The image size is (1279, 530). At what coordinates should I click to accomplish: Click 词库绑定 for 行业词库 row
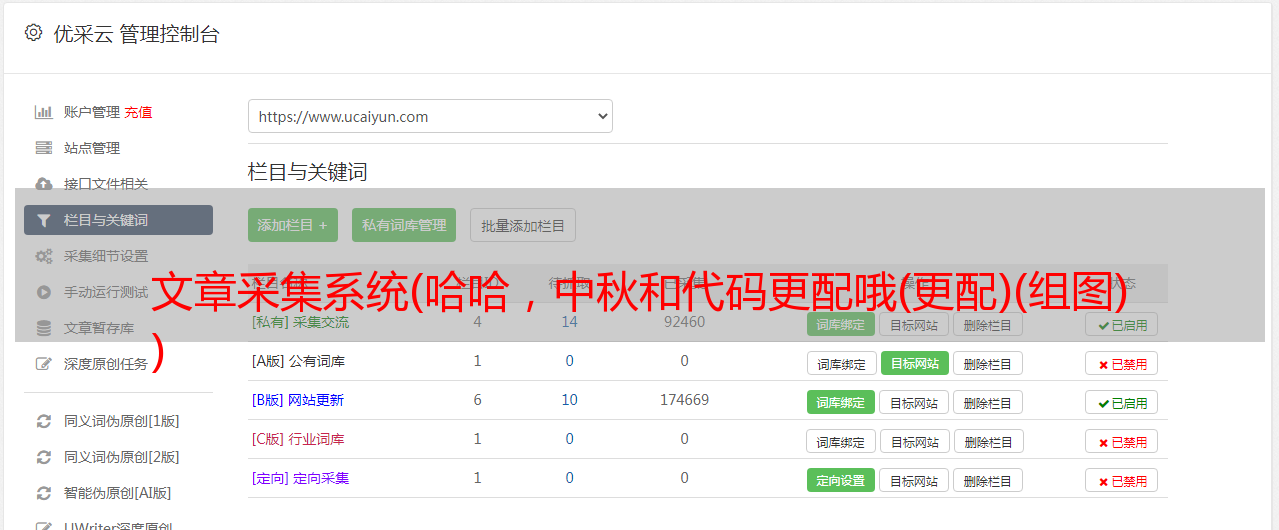pyautogui.click(x=841, y=441)
